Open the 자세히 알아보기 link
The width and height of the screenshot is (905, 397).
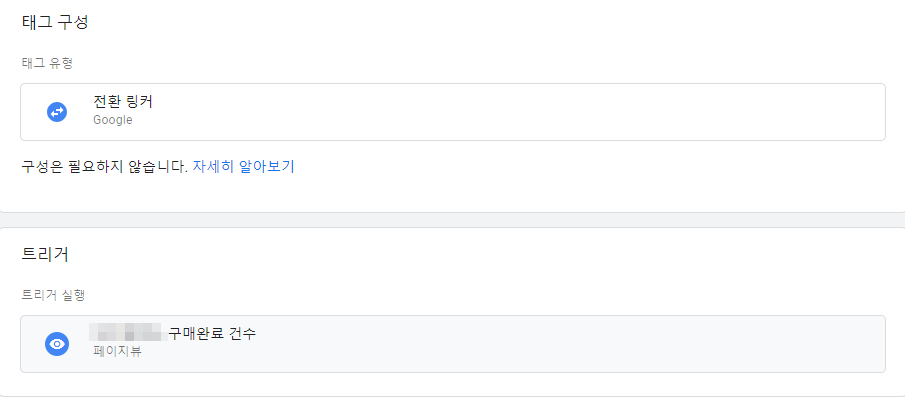243,167
